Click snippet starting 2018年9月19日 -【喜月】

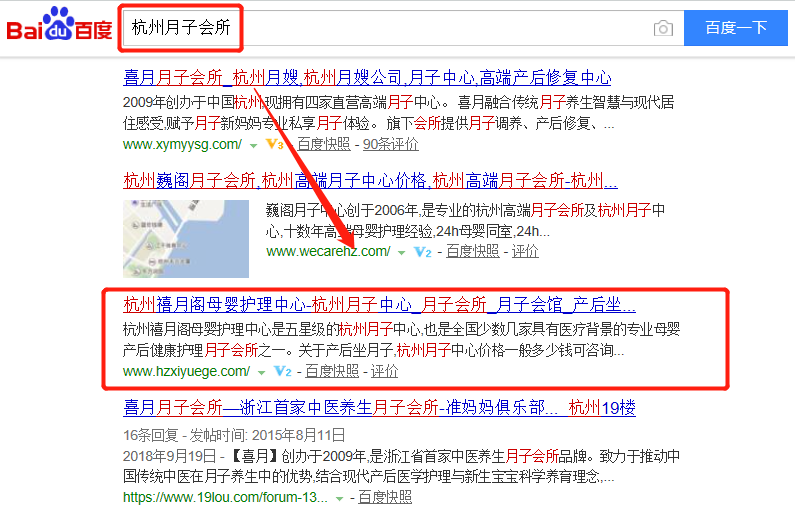click(402, 466)
